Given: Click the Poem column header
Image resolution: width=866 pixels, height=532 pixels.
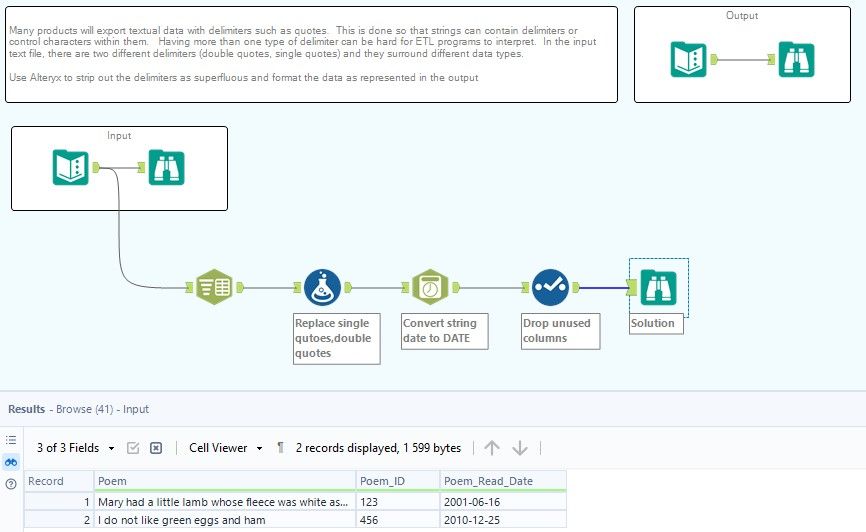Looking at the screenshot, I should [x=225, y=481].
